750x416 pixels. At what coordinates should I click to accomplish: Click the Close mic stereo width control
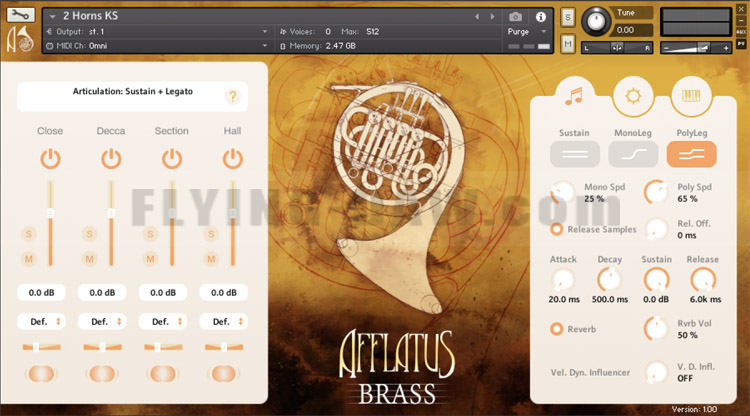(42, 374)
